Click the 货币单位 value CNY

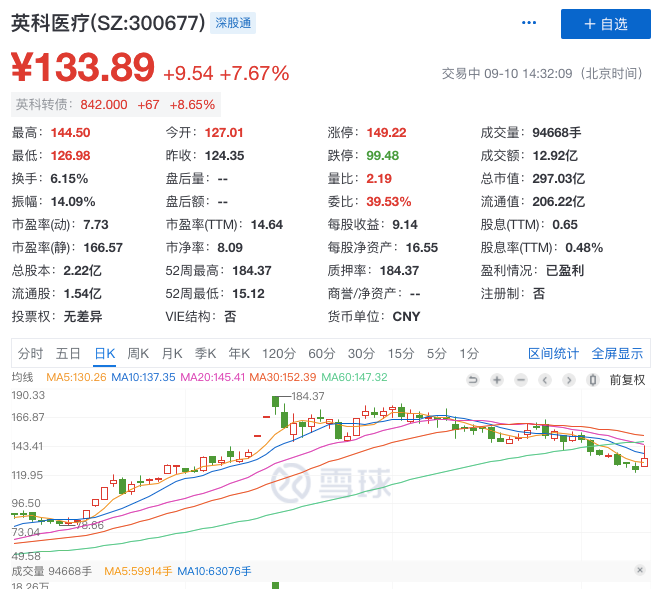[406, 316]
